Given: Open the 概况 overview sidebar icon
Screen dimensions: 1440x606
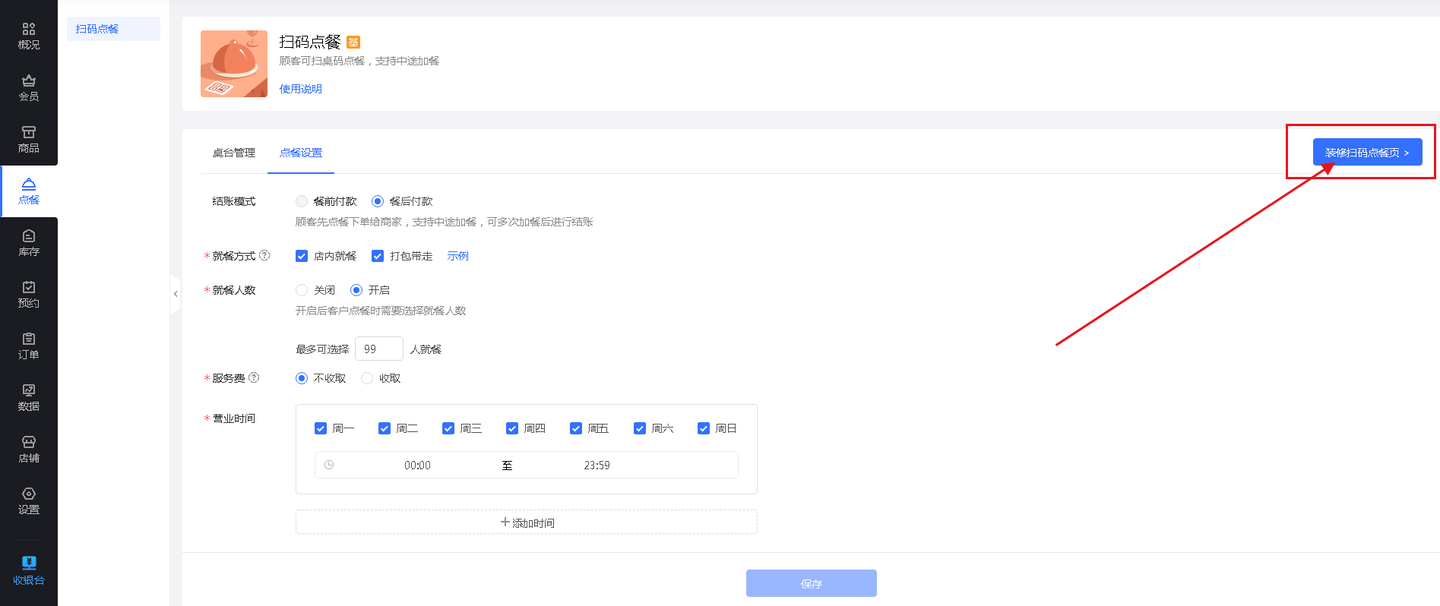Looking at the screenshot, I should (x=28, y=36).
